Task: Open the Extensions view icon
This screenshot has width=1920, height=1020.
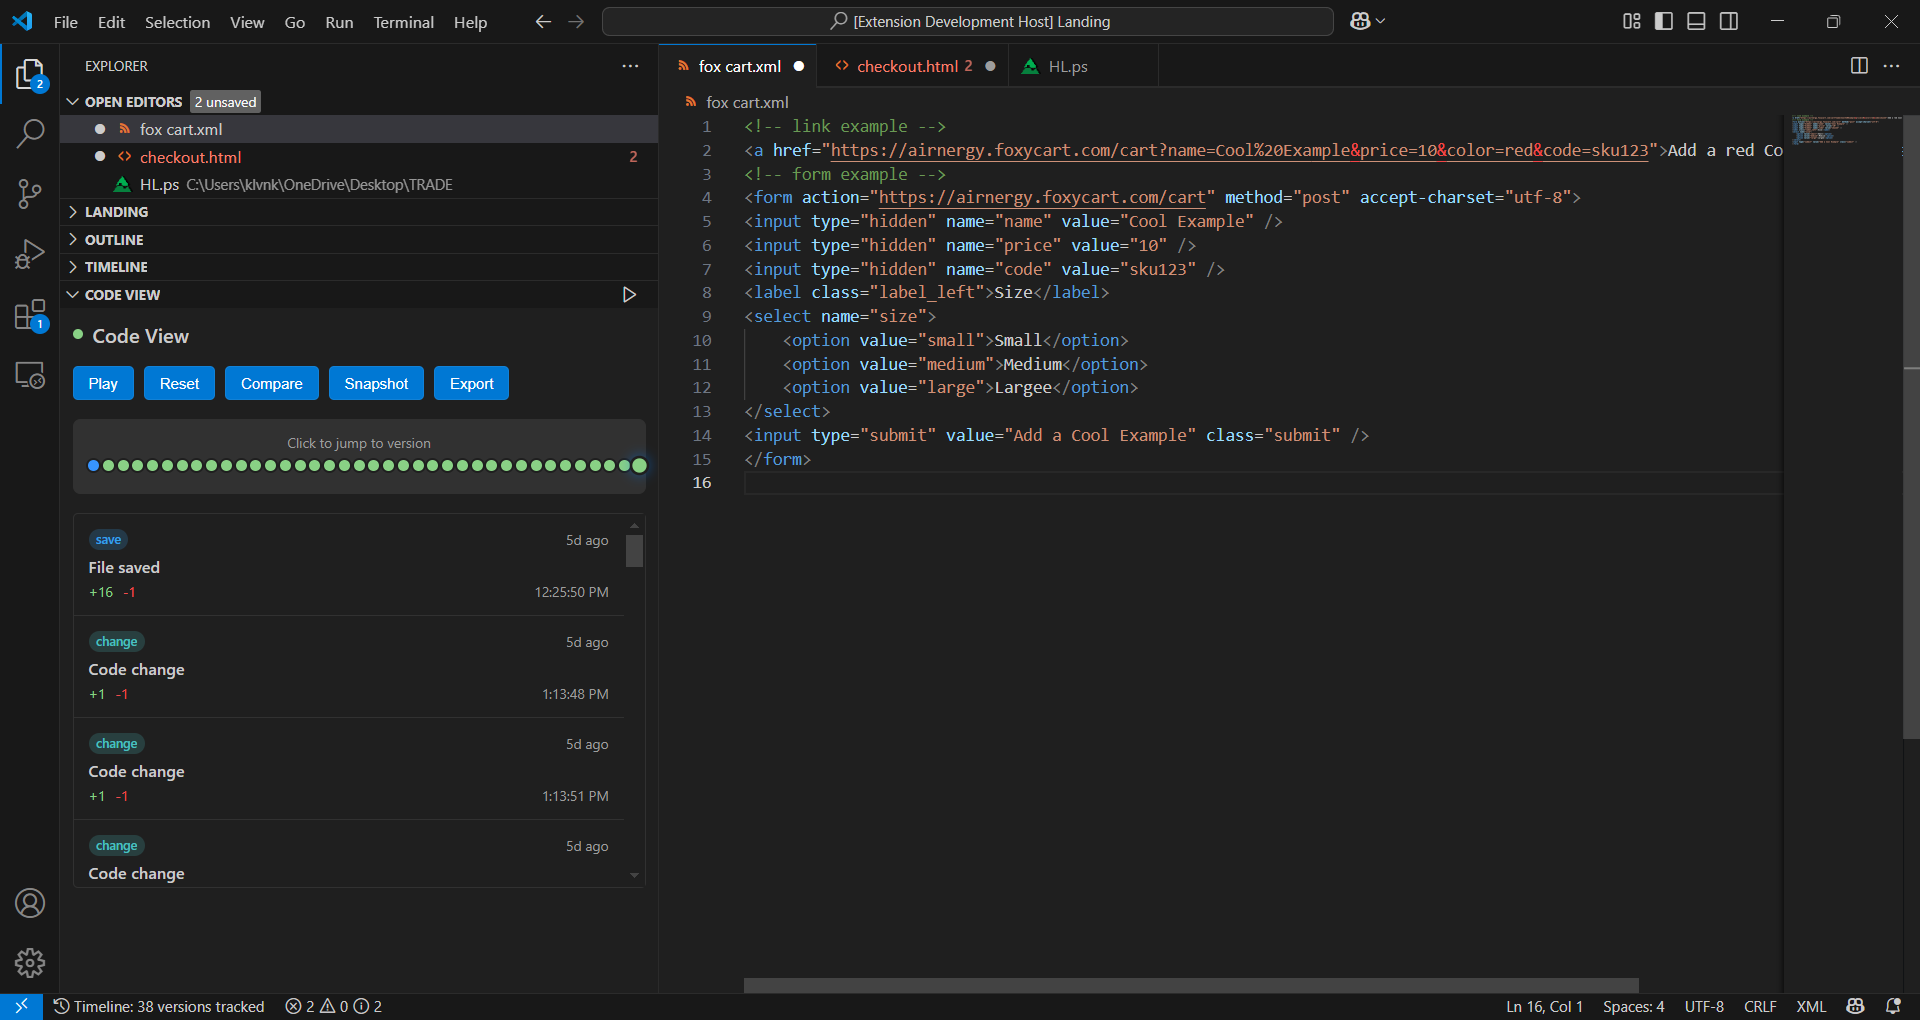Action: pyautogui.click(x=30, y=315)
